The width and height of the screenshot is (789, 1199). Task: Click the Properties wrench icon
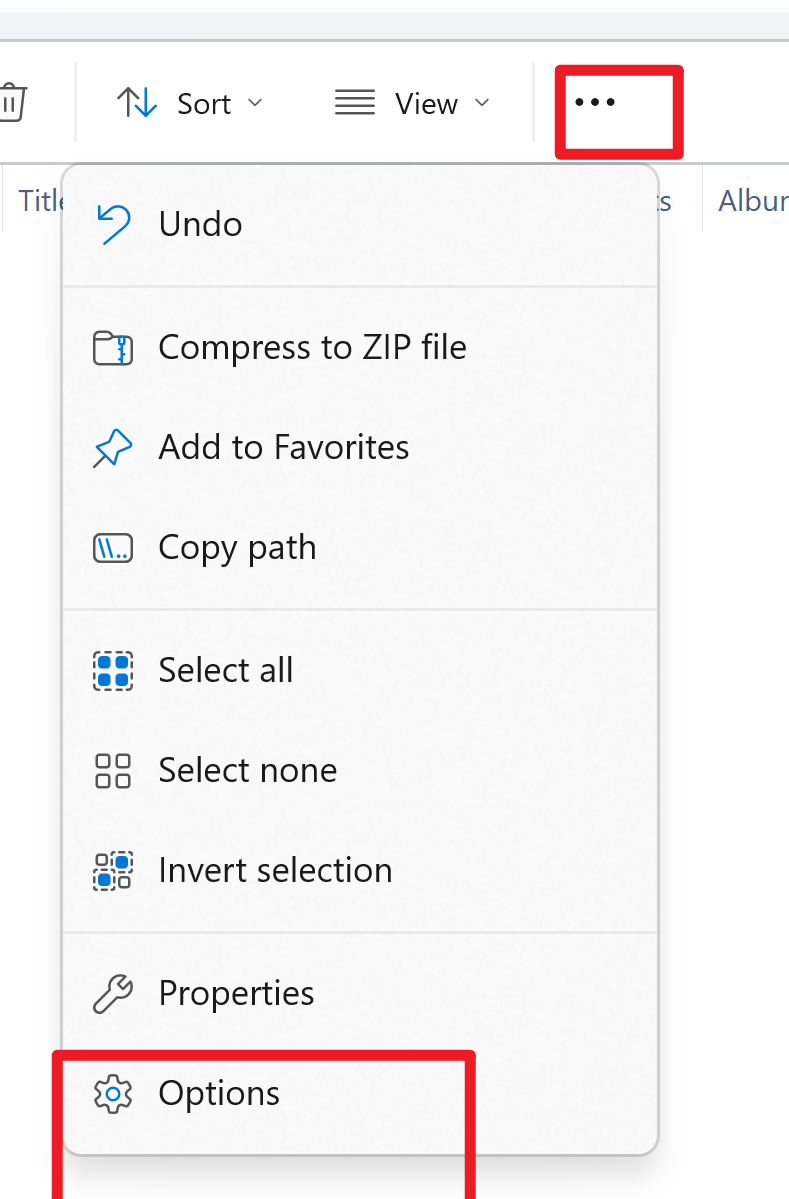(113, 994)
